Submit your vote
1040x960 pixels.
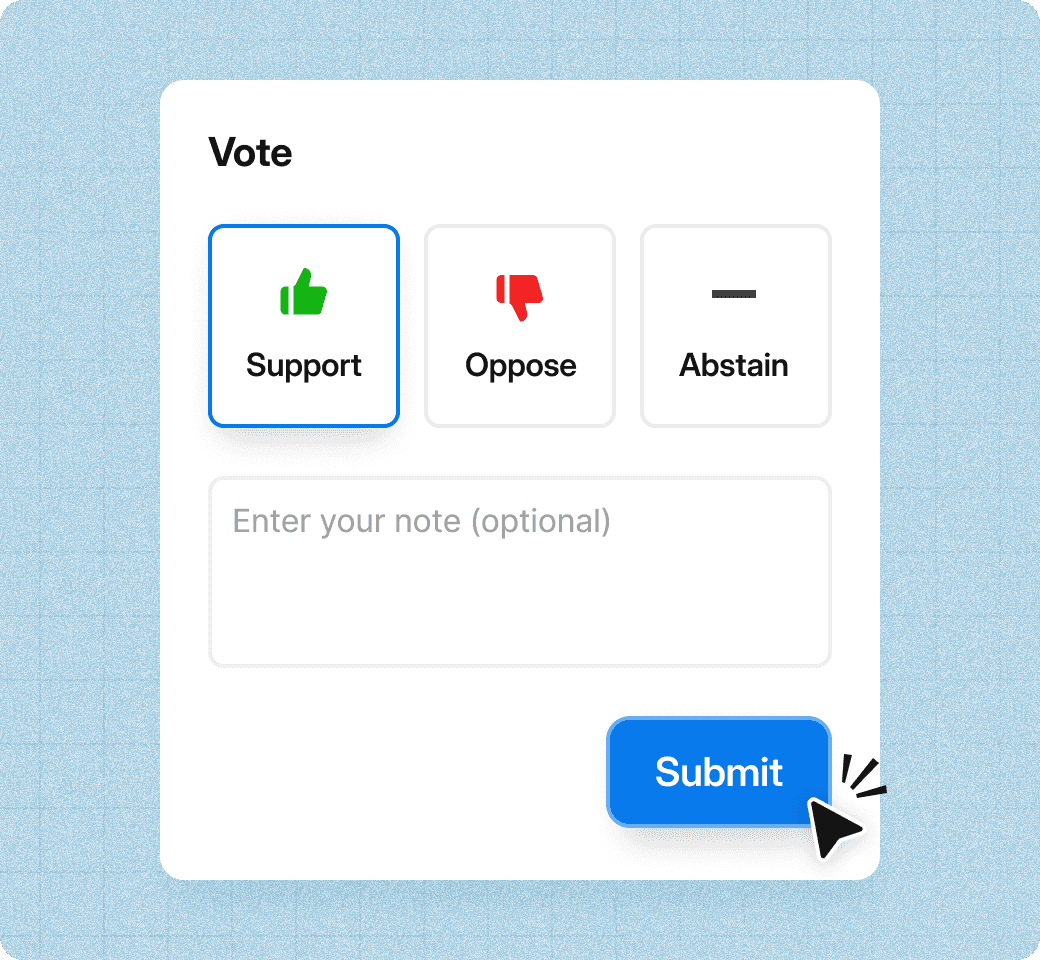718,772
